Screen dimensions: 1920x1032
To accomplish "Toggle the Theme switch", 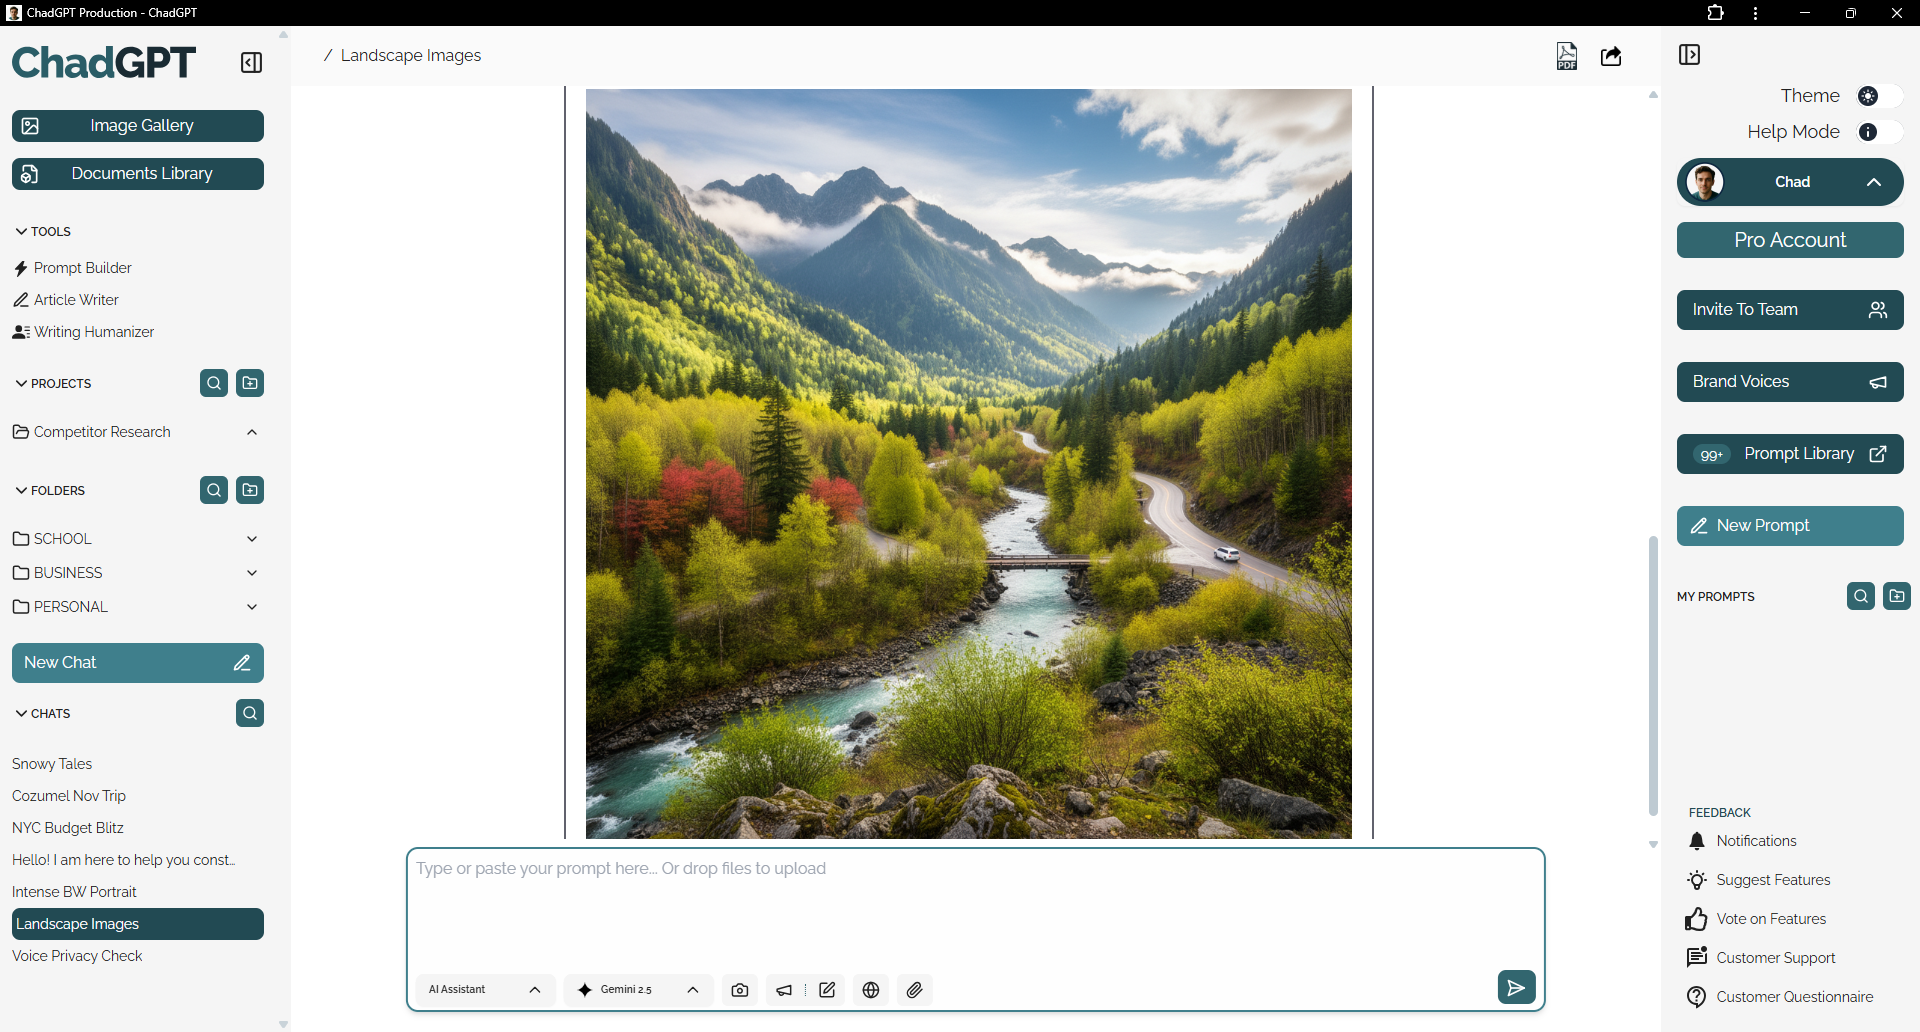I will click(x=1877, y=96).
